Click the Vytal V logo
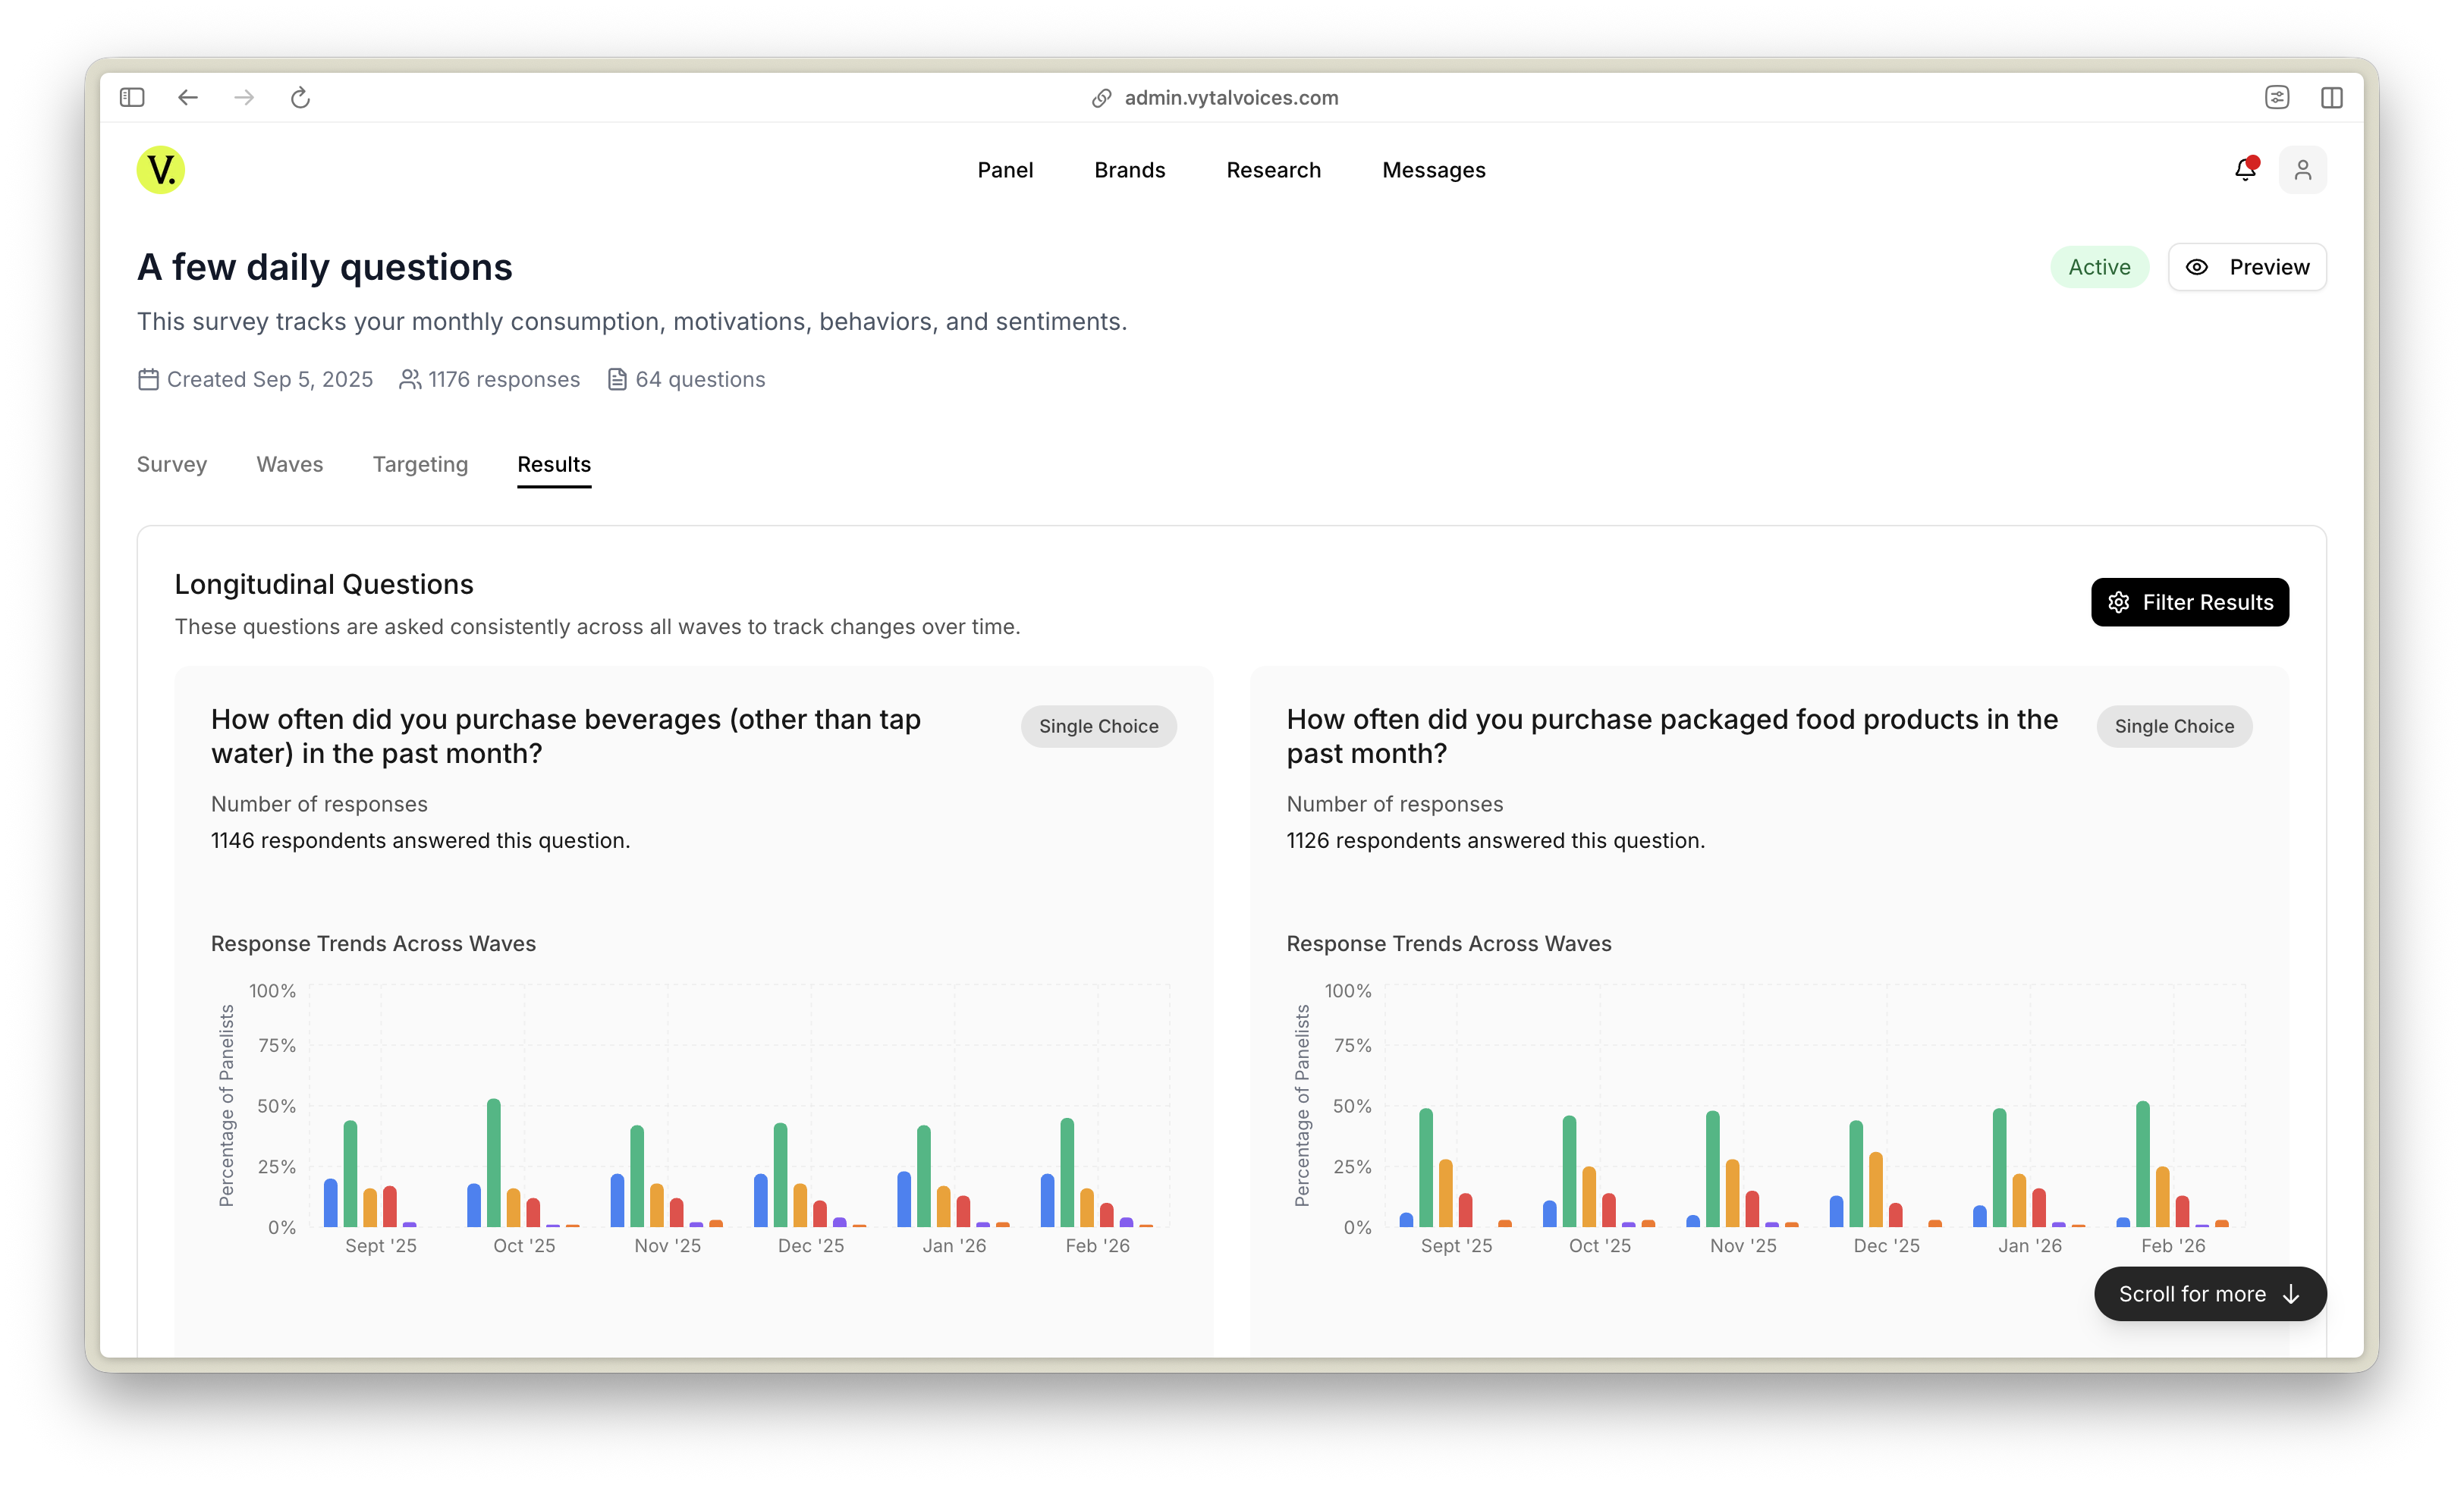2464x1485 pixels. [x=160, y=169]
